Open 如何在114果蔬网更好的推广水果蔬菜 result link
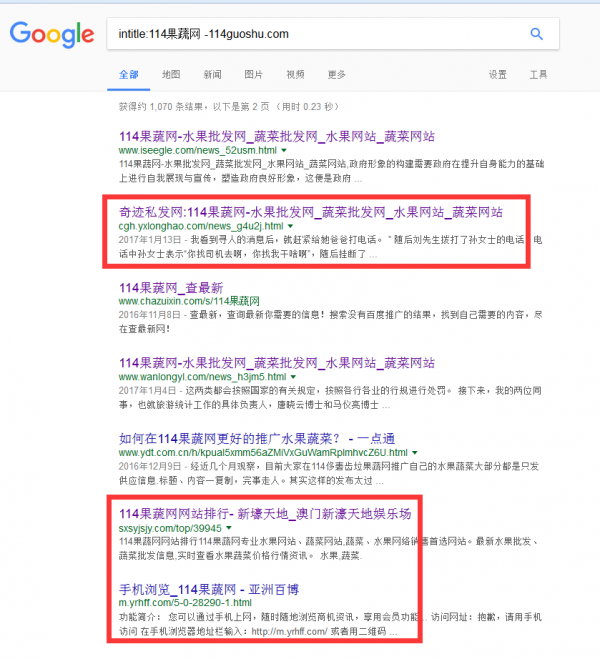This screenshot has height=659, width=600. pos(257,439)
